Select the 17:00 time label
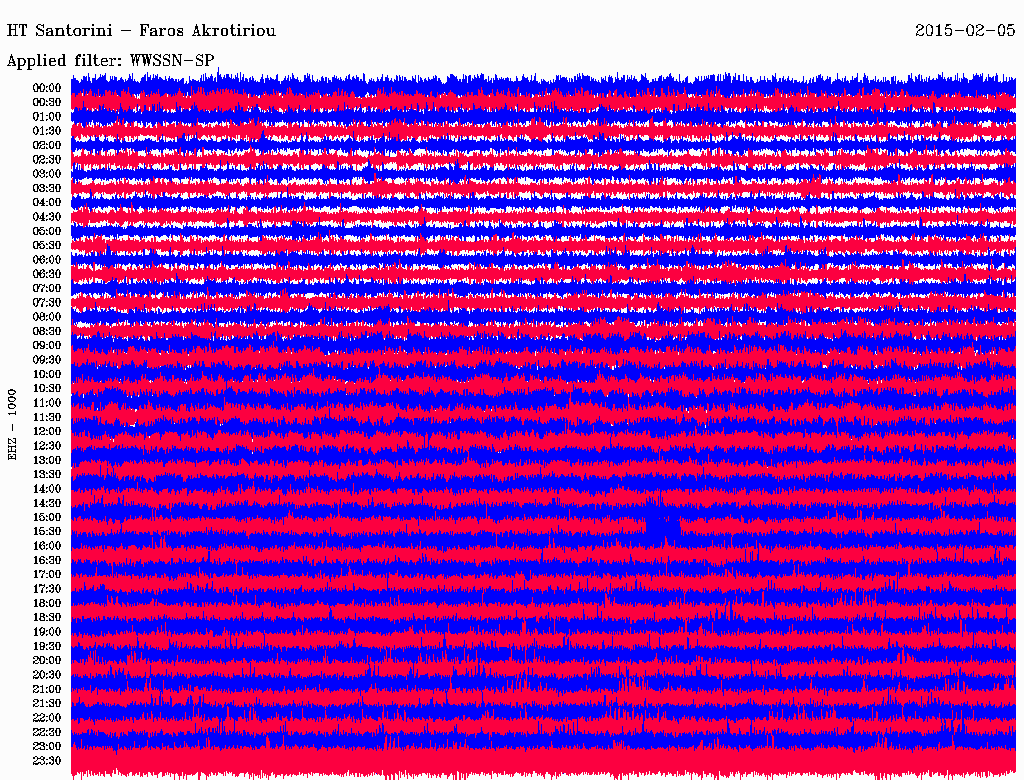The width and height of the screenshot is (1024, 780). pyautogui.click(x=46, y=575)
